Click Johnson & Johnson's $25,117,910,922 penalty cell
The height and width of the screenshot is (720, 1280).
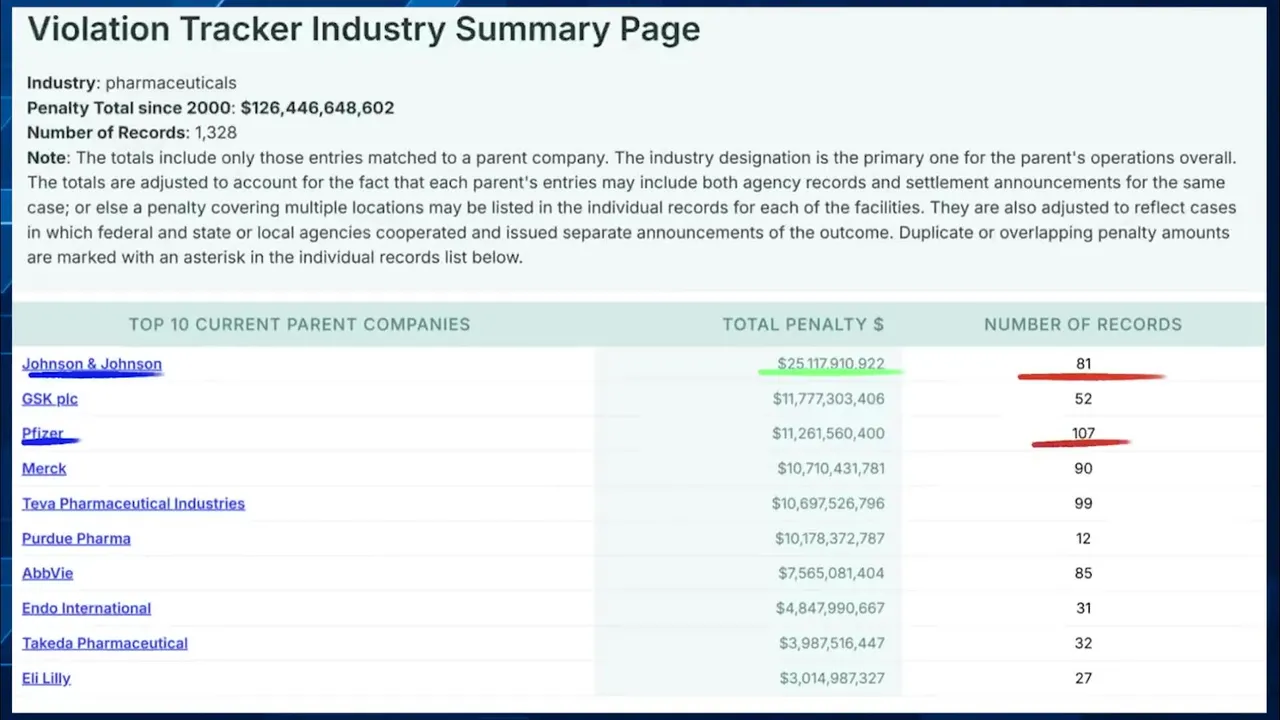coord(830,364)
